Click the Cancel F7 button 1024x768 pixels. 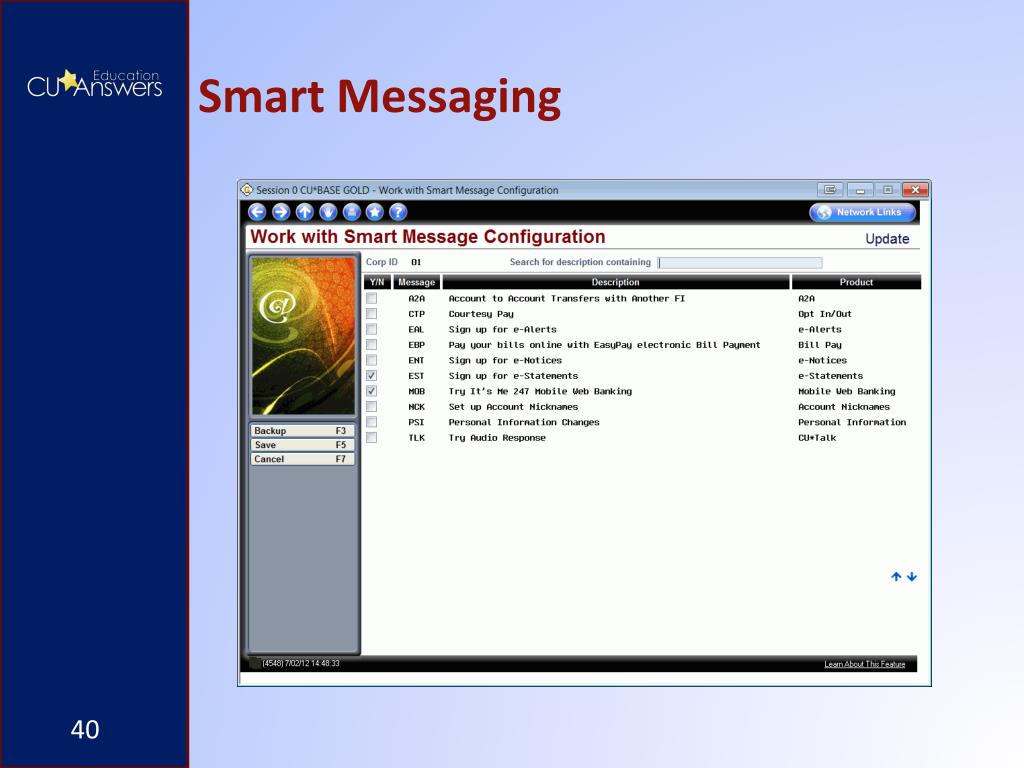(302, 459)
